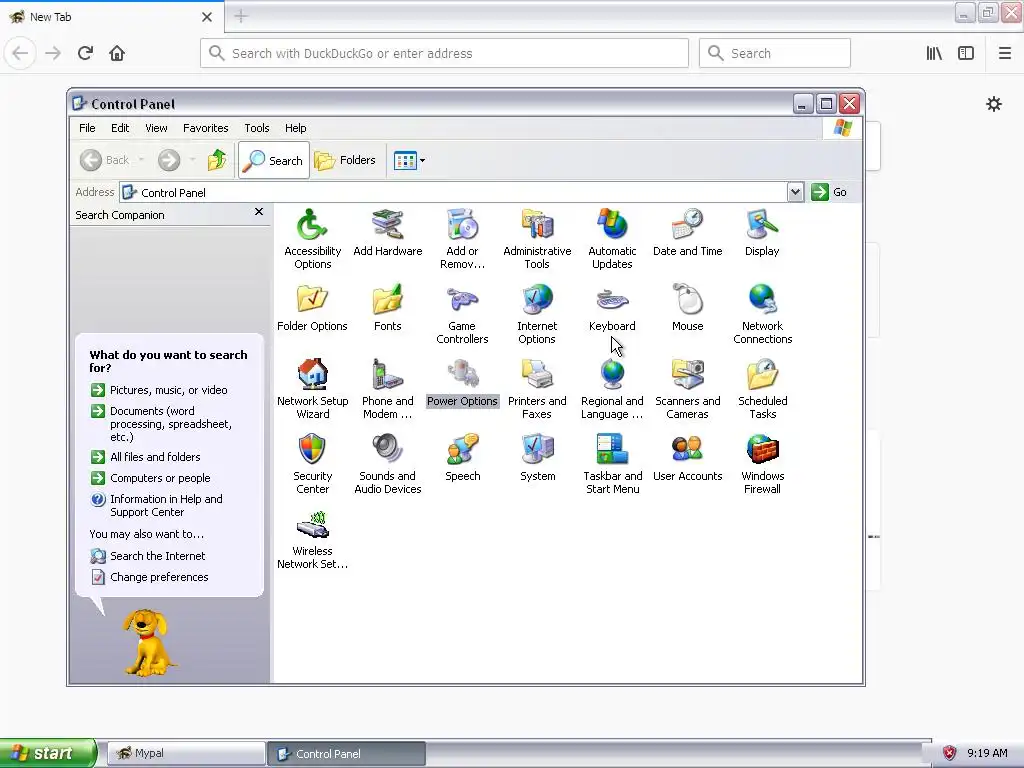The height and width of the screenshot is (768, 1024).
Task: Click the Control Panel address field
Action: [x=454, y=192]
